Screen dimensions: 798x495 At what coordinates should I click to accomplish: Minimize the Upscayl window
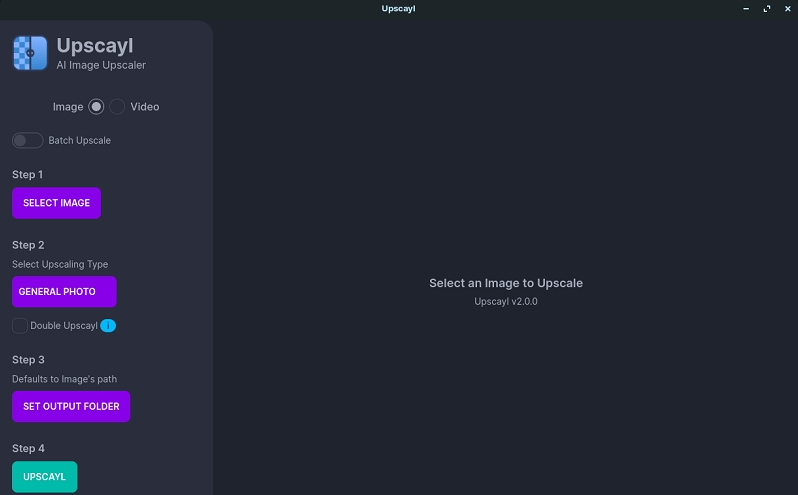746,9
